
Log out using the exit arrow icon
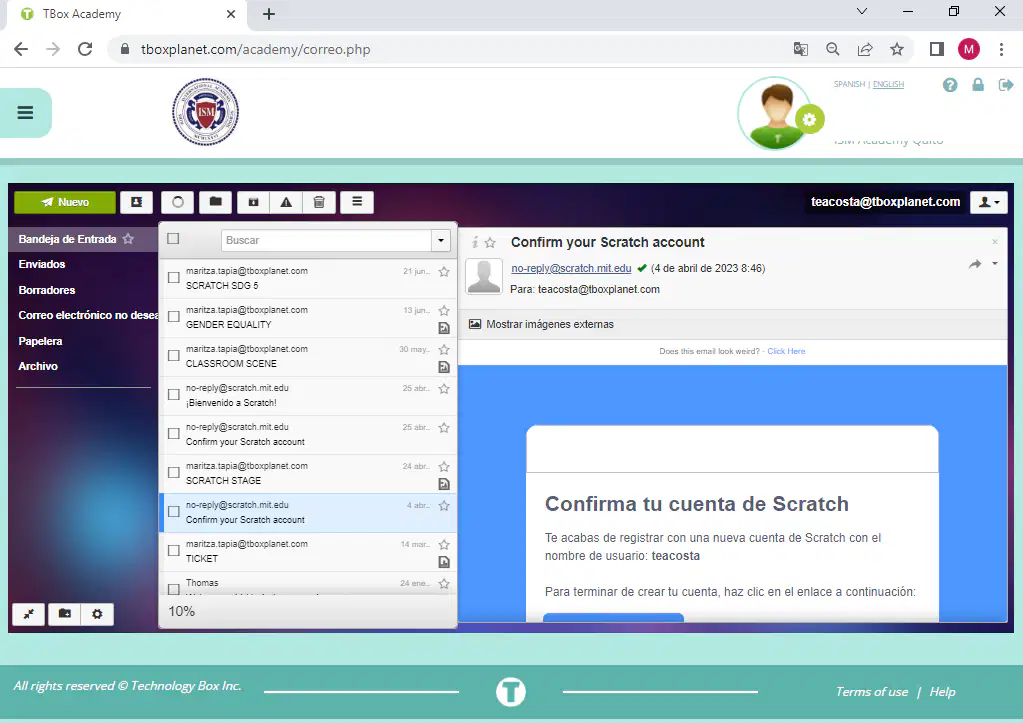(1005, 85)
